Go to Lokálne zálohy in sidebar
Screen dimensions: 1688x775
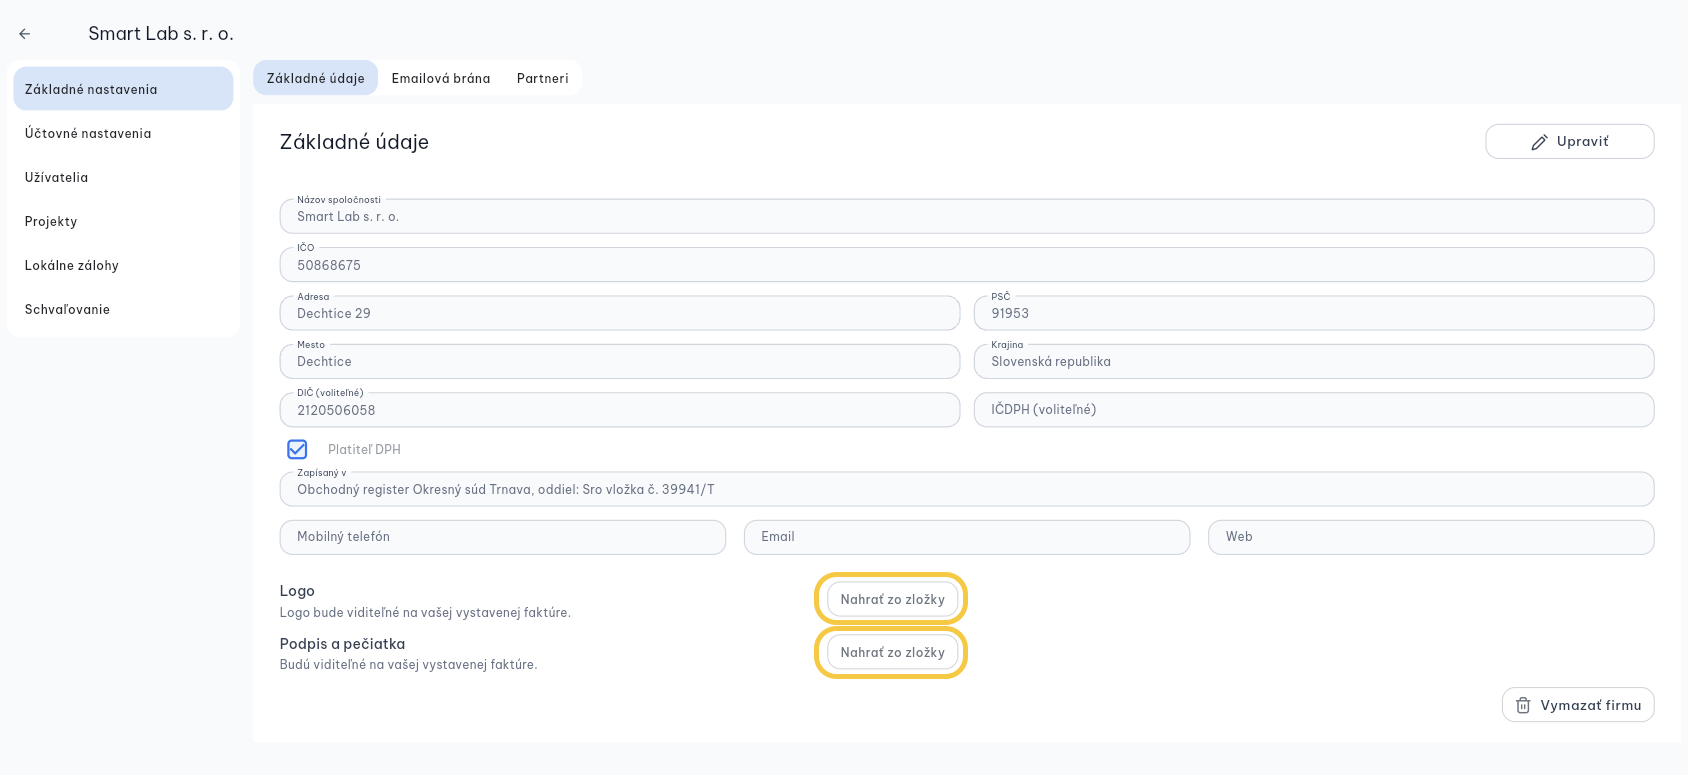(123, 265)
